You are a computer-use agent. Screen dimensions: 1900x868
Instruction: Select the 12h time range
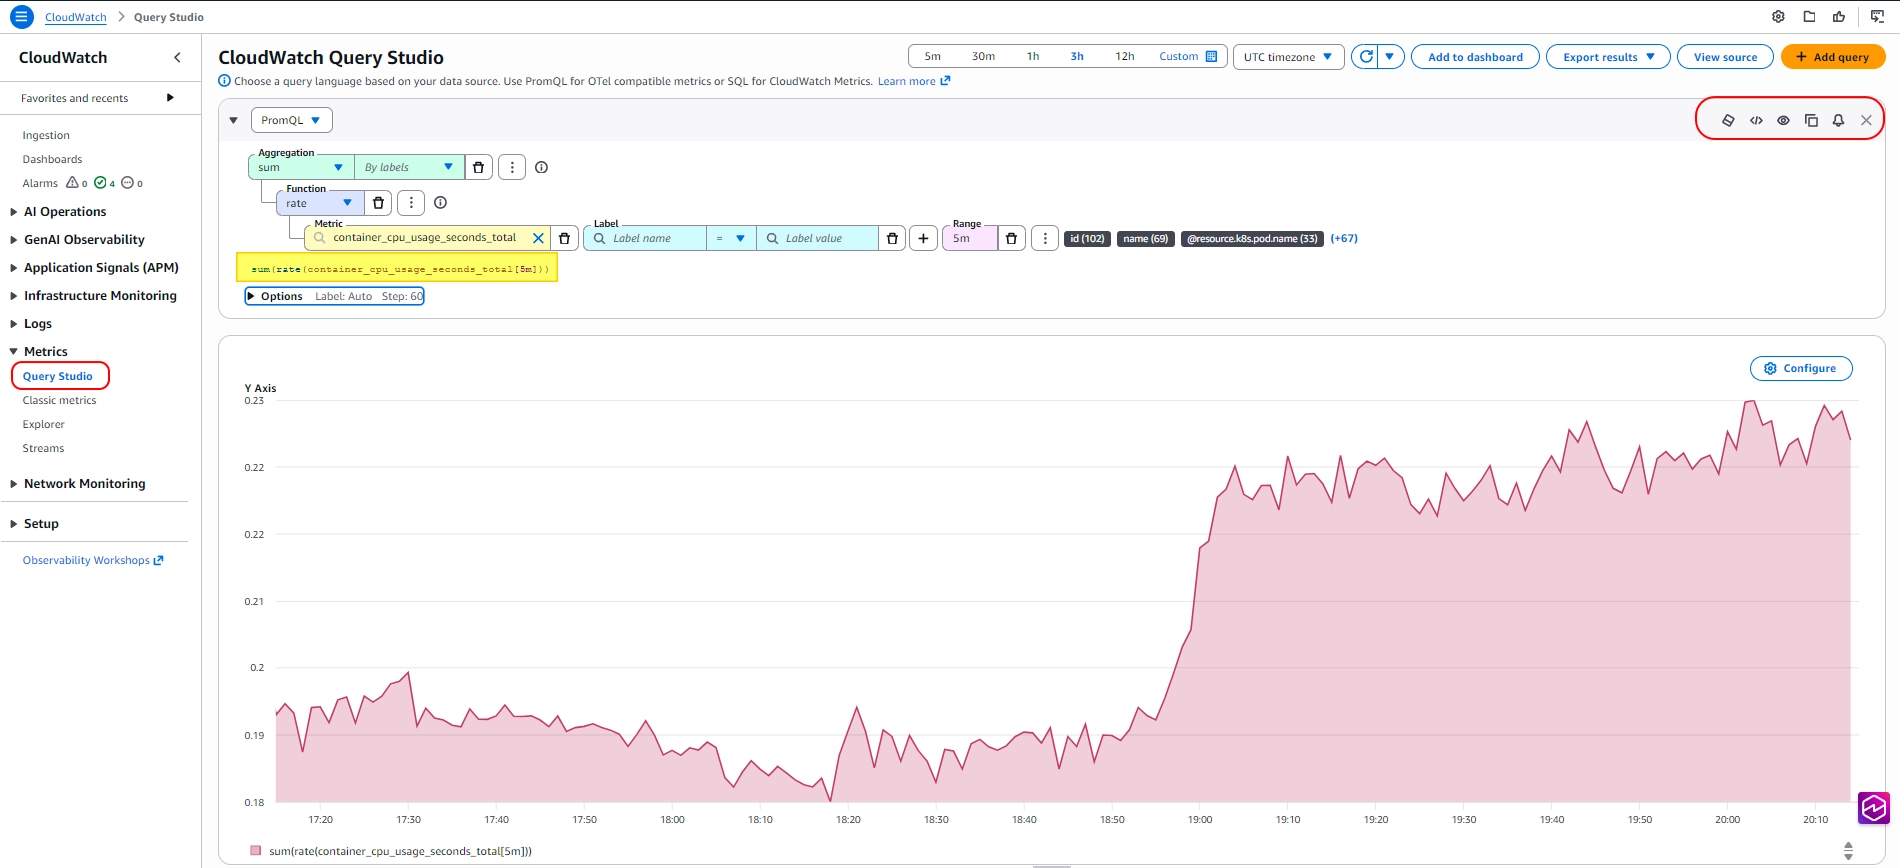(1125, 57)
